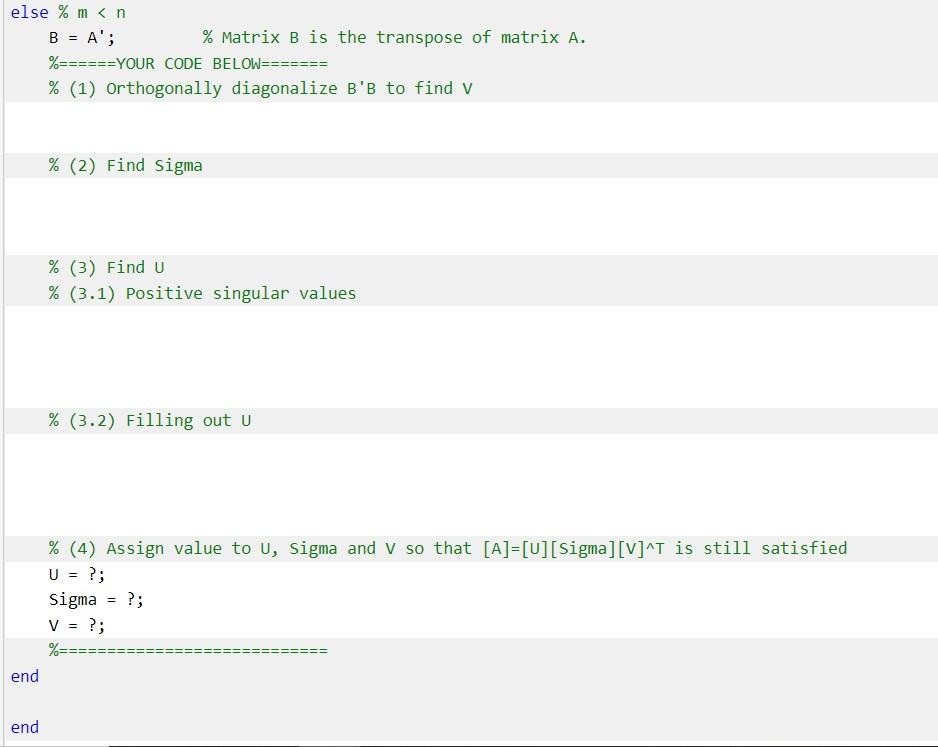938x747 pixels.
Task: Click the line containing B = A';
Action: (80, 38)
